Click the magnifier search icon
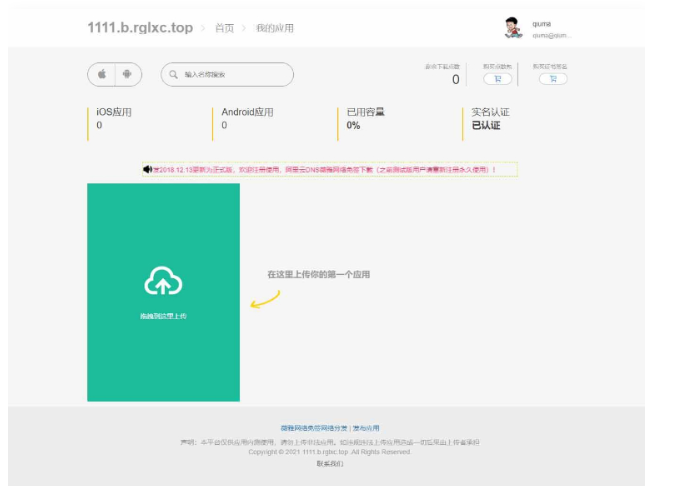Image resolution: width=696 pixels, height=486 pixels. 174,74
